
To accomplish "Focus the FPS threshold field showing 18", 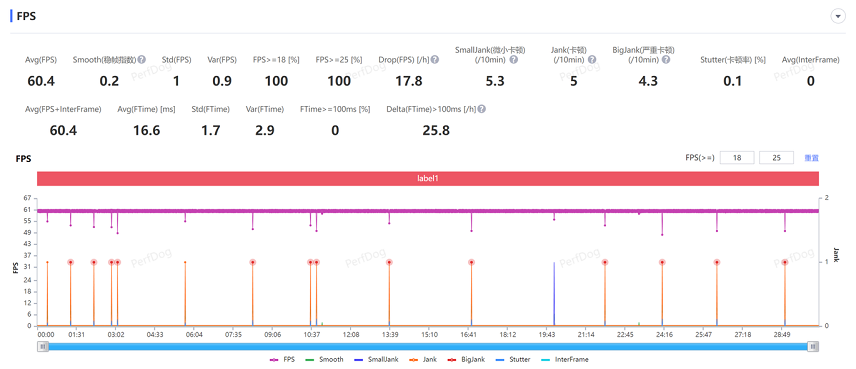I will click(x=737, y=158).
